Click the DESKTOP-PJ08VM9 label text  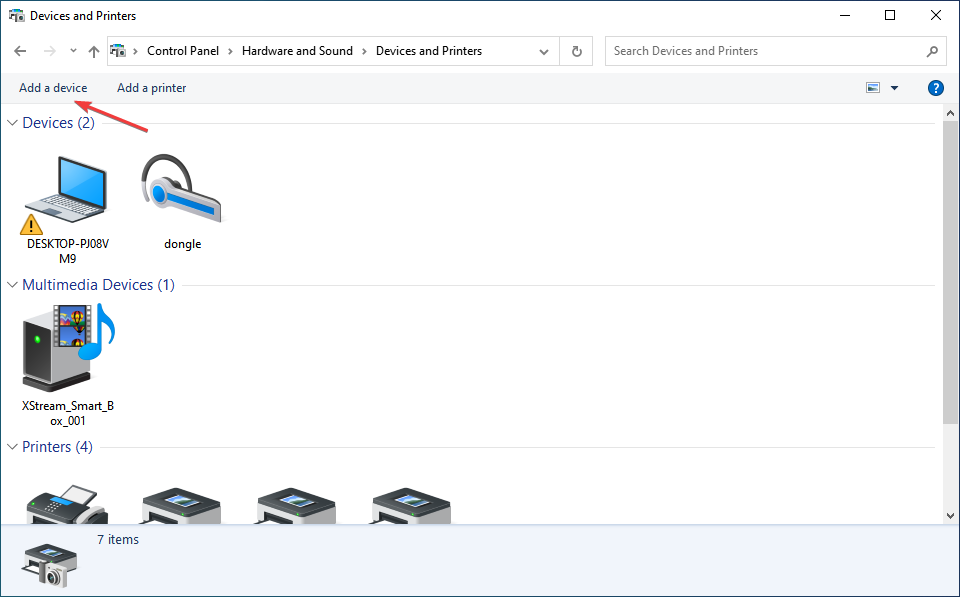(68, 251)
